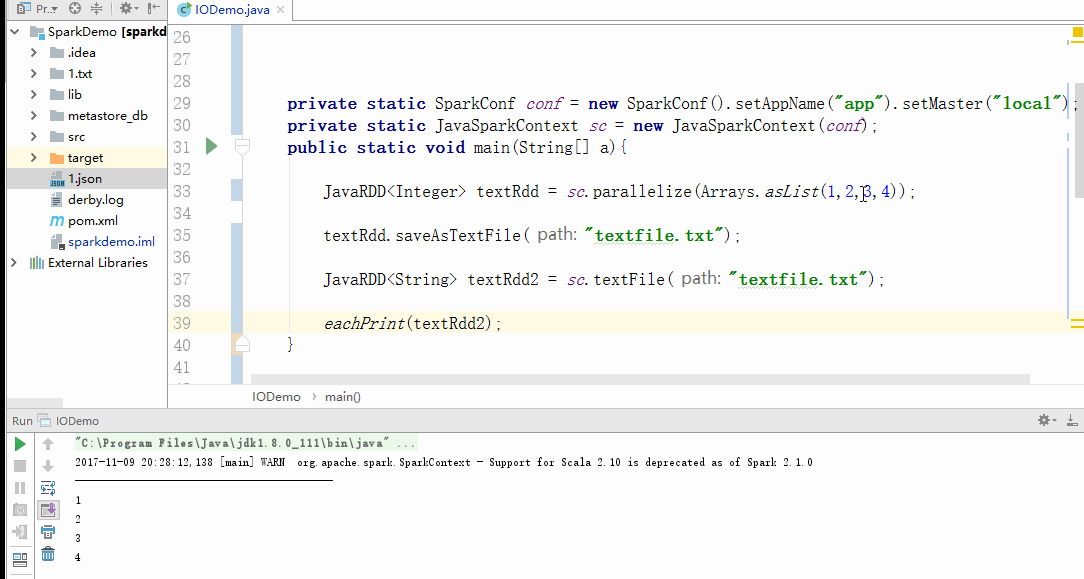Open the Run panel gear settings

1046,420
